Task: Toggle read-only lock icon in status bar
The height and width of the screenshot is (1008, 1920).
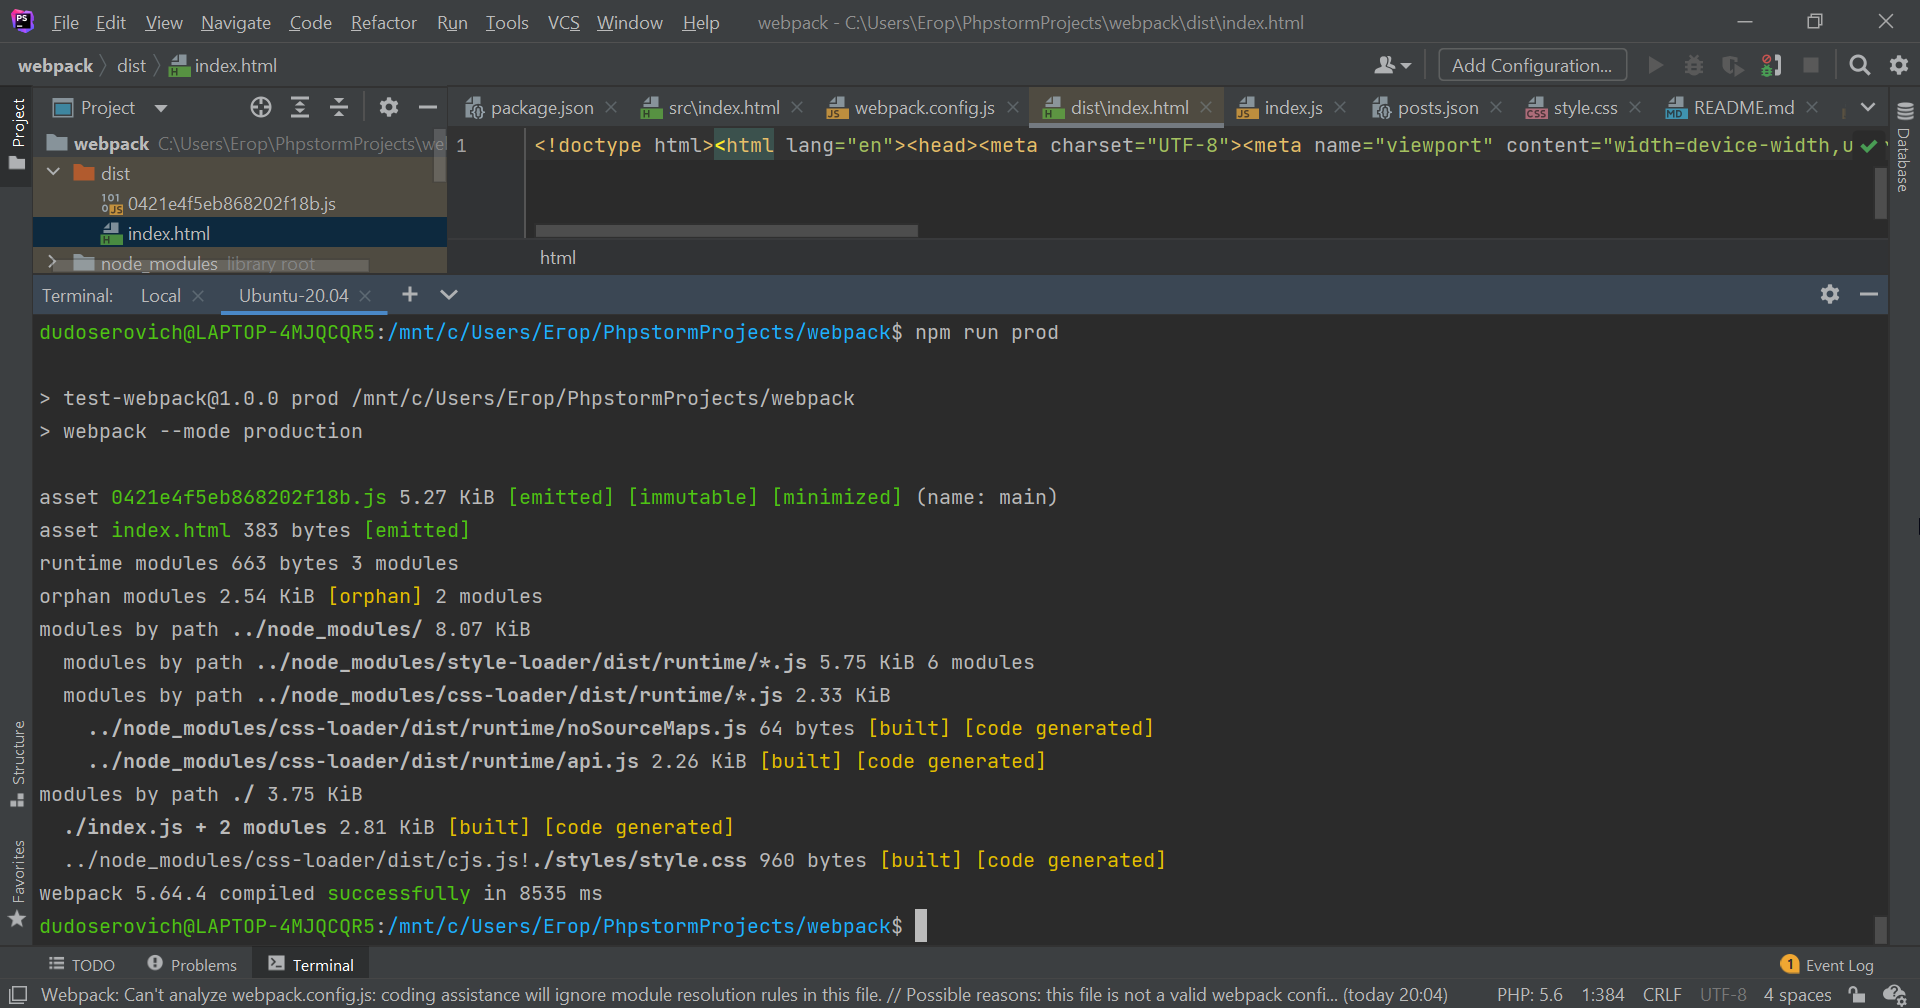Action: pos(1857,995)
